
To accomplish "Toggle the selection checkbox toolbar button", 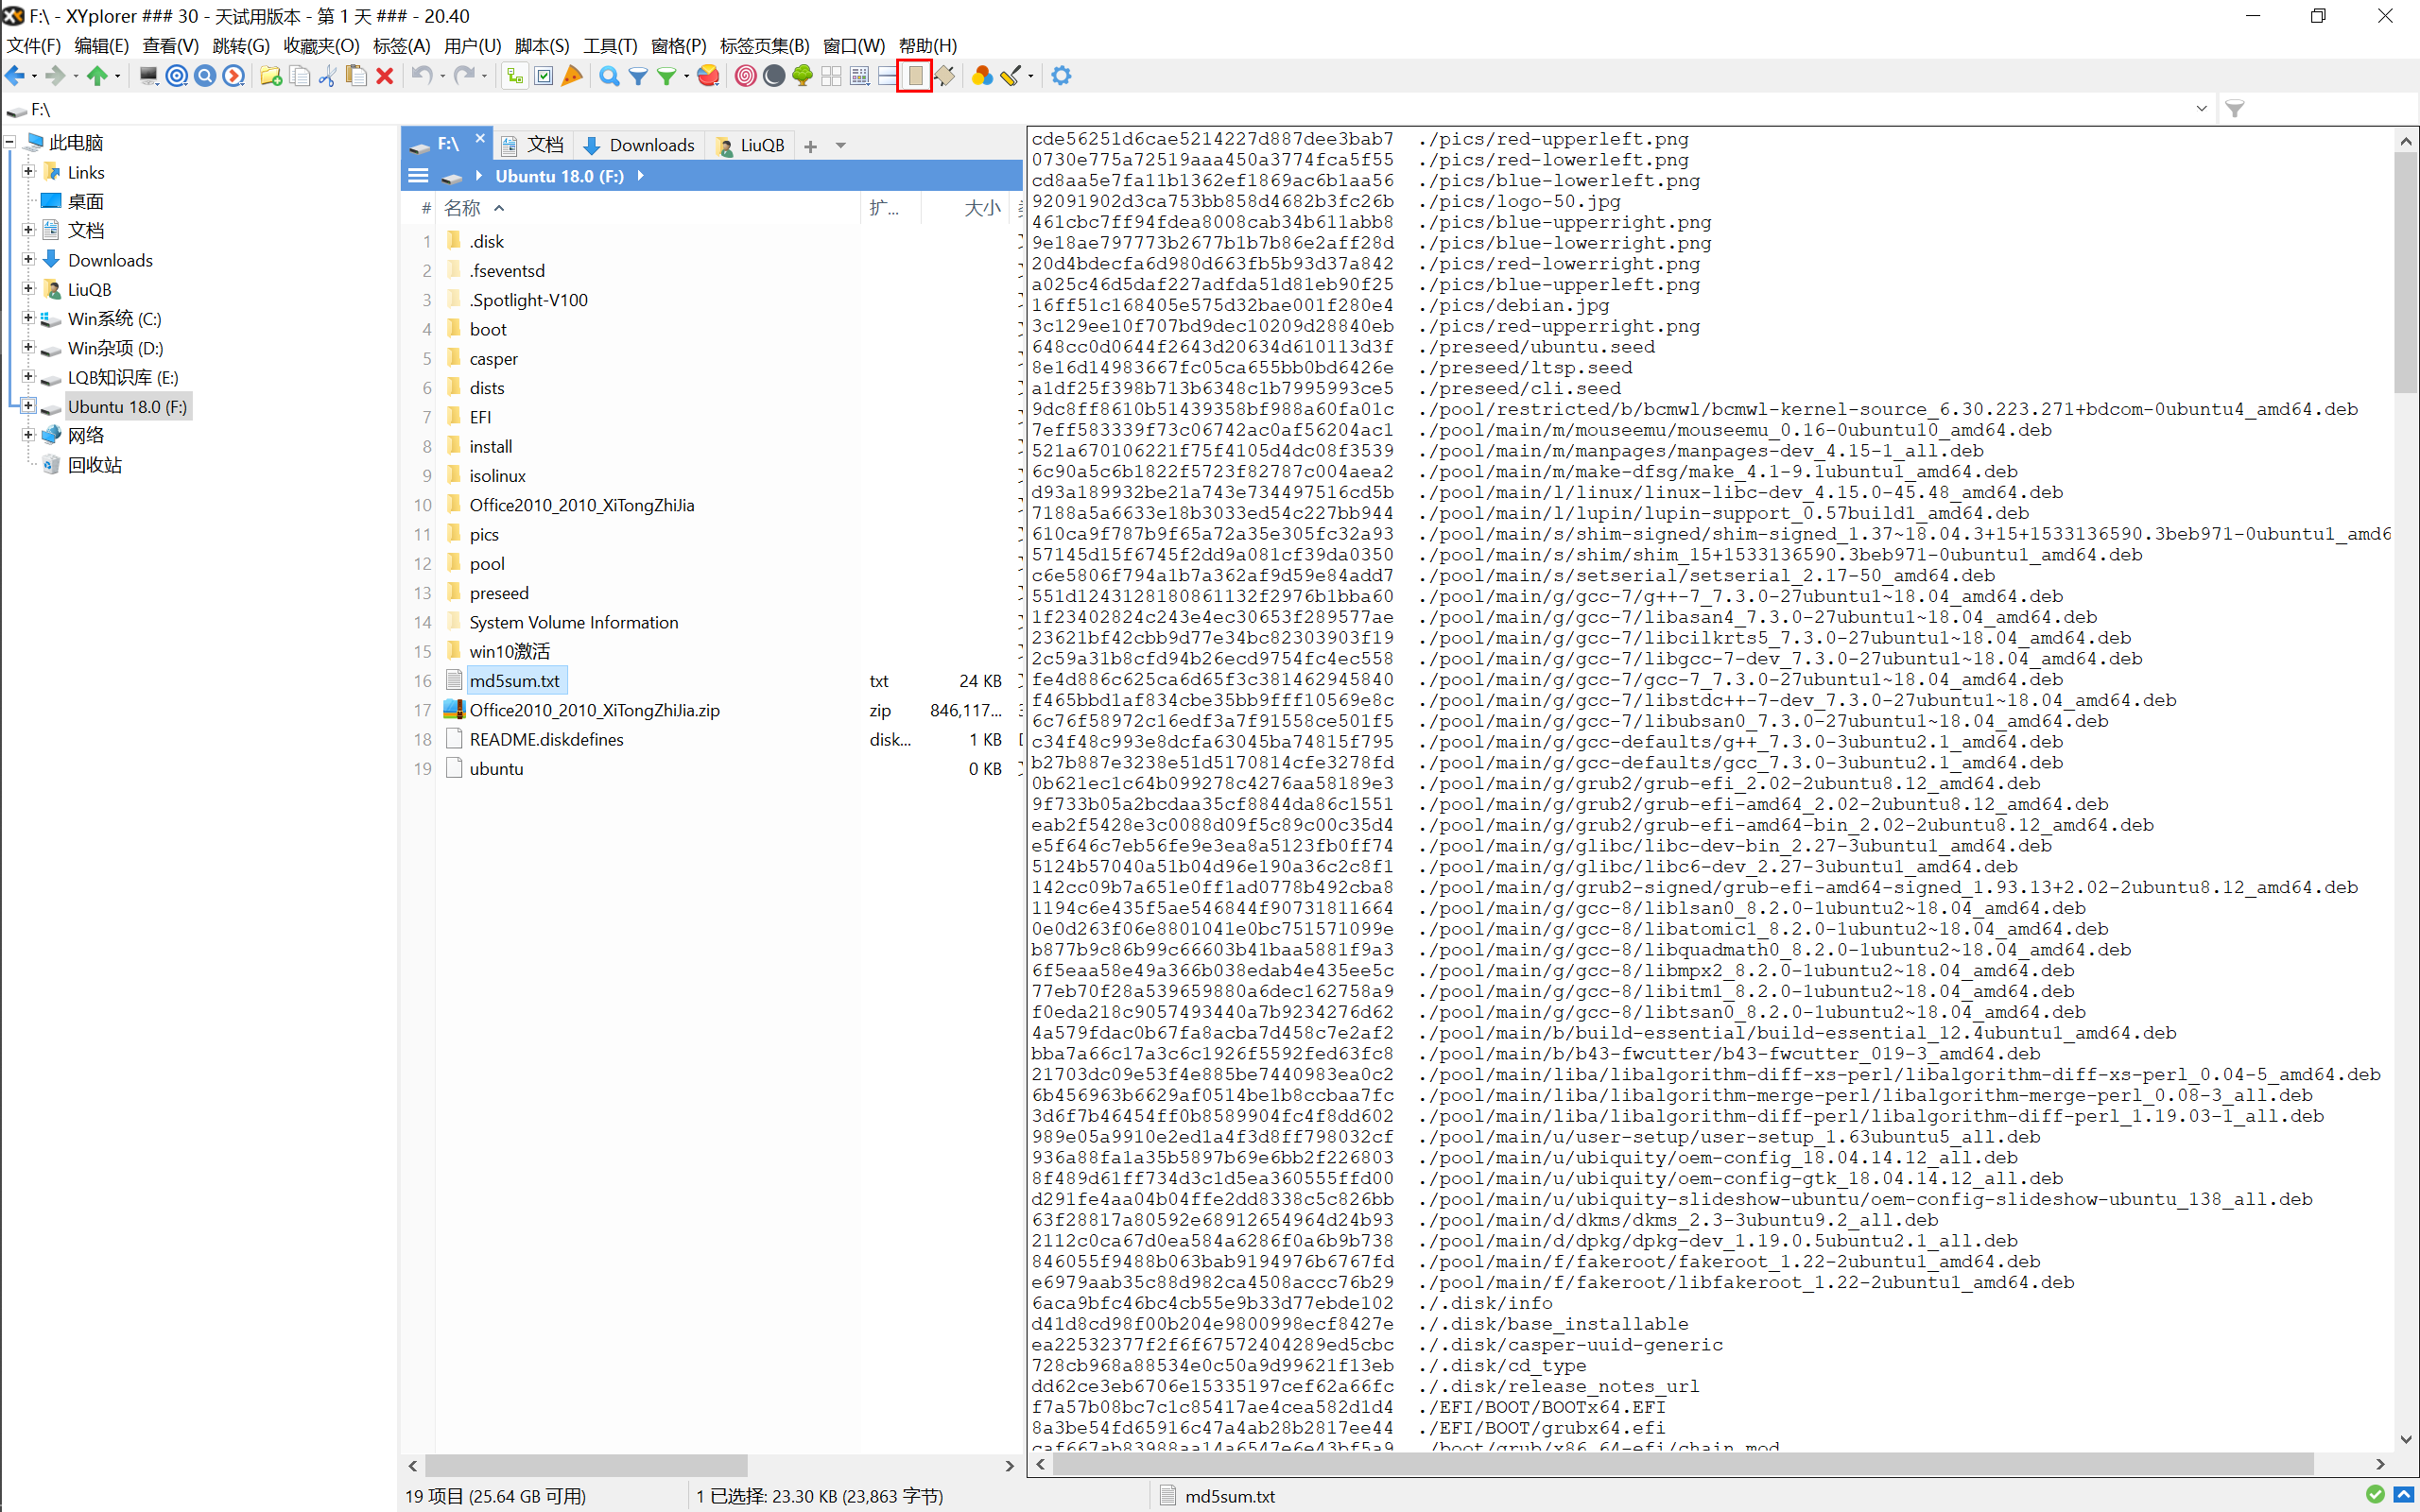I will click(x=543, y=76).
